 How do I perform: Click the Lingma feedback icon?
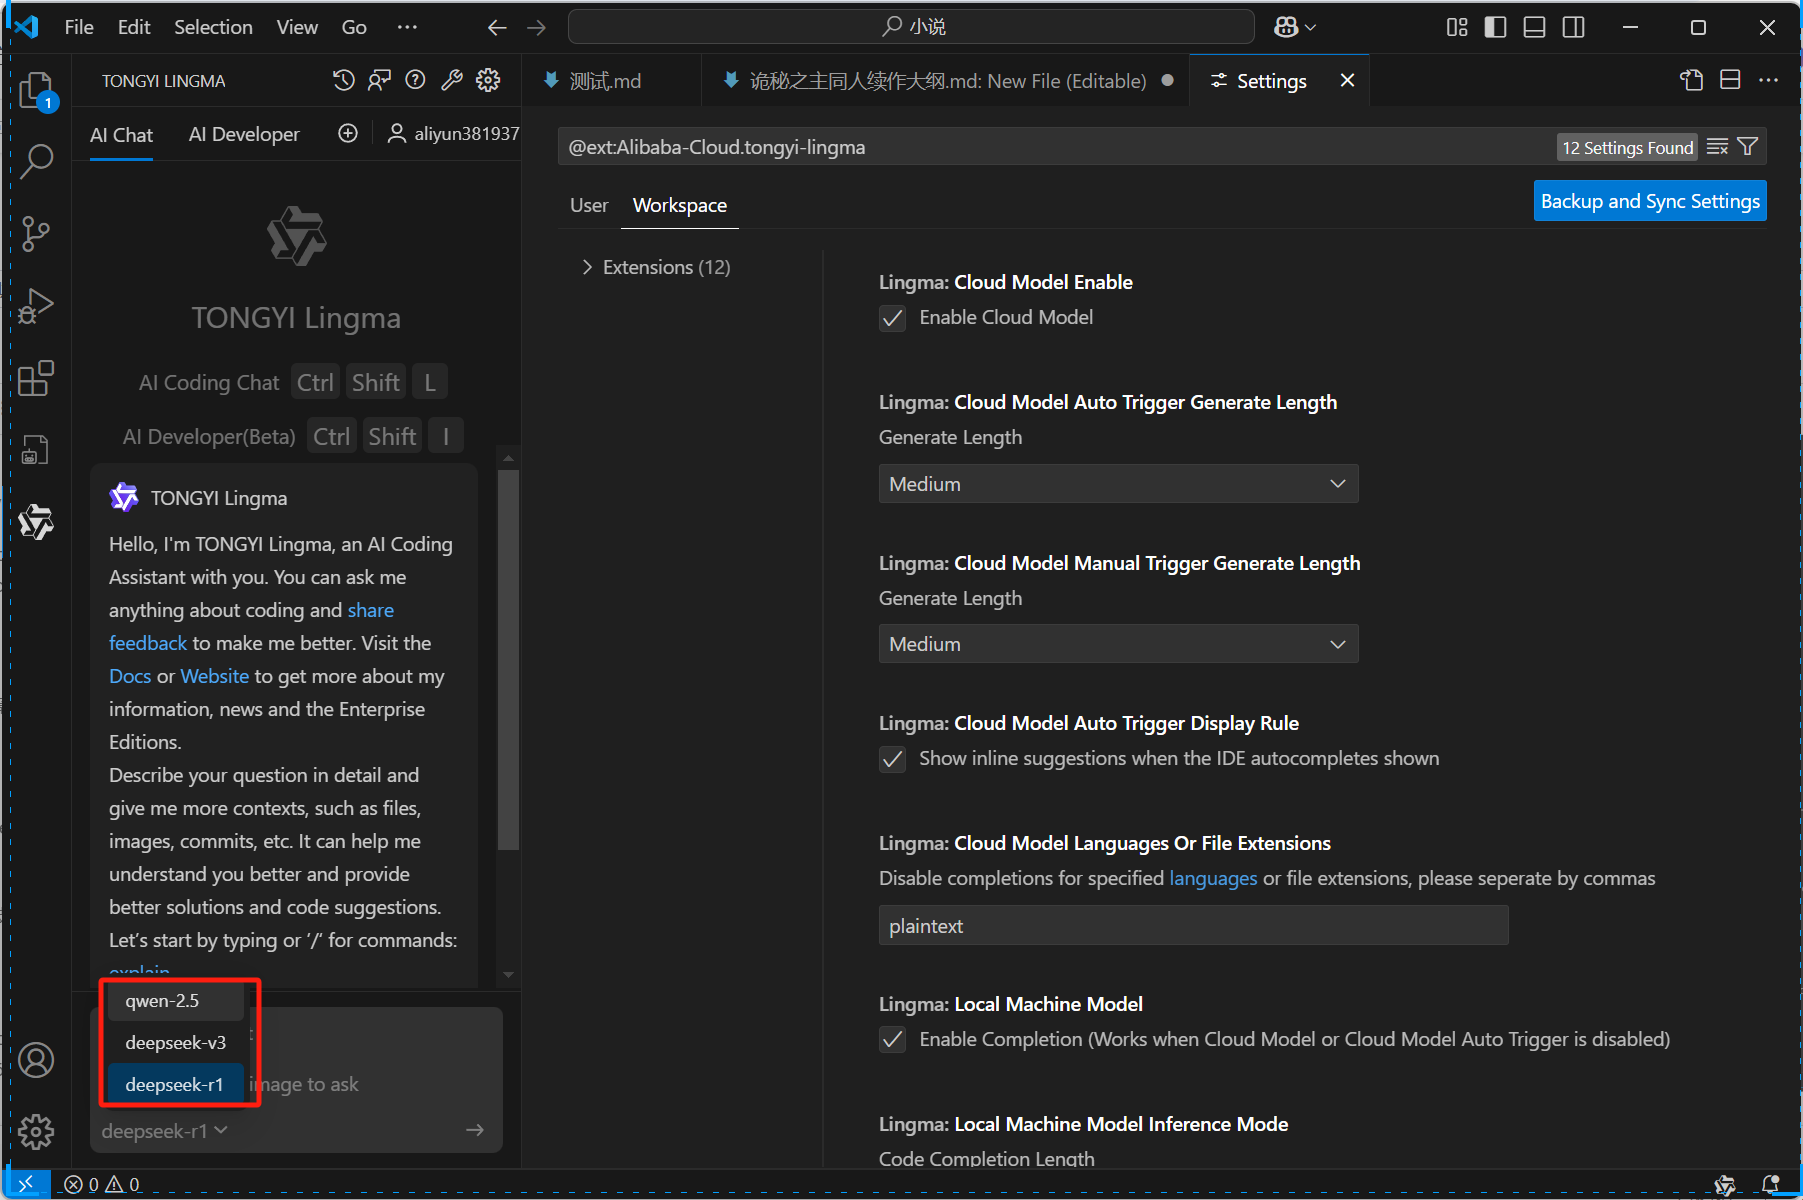[x=380, y=81]
